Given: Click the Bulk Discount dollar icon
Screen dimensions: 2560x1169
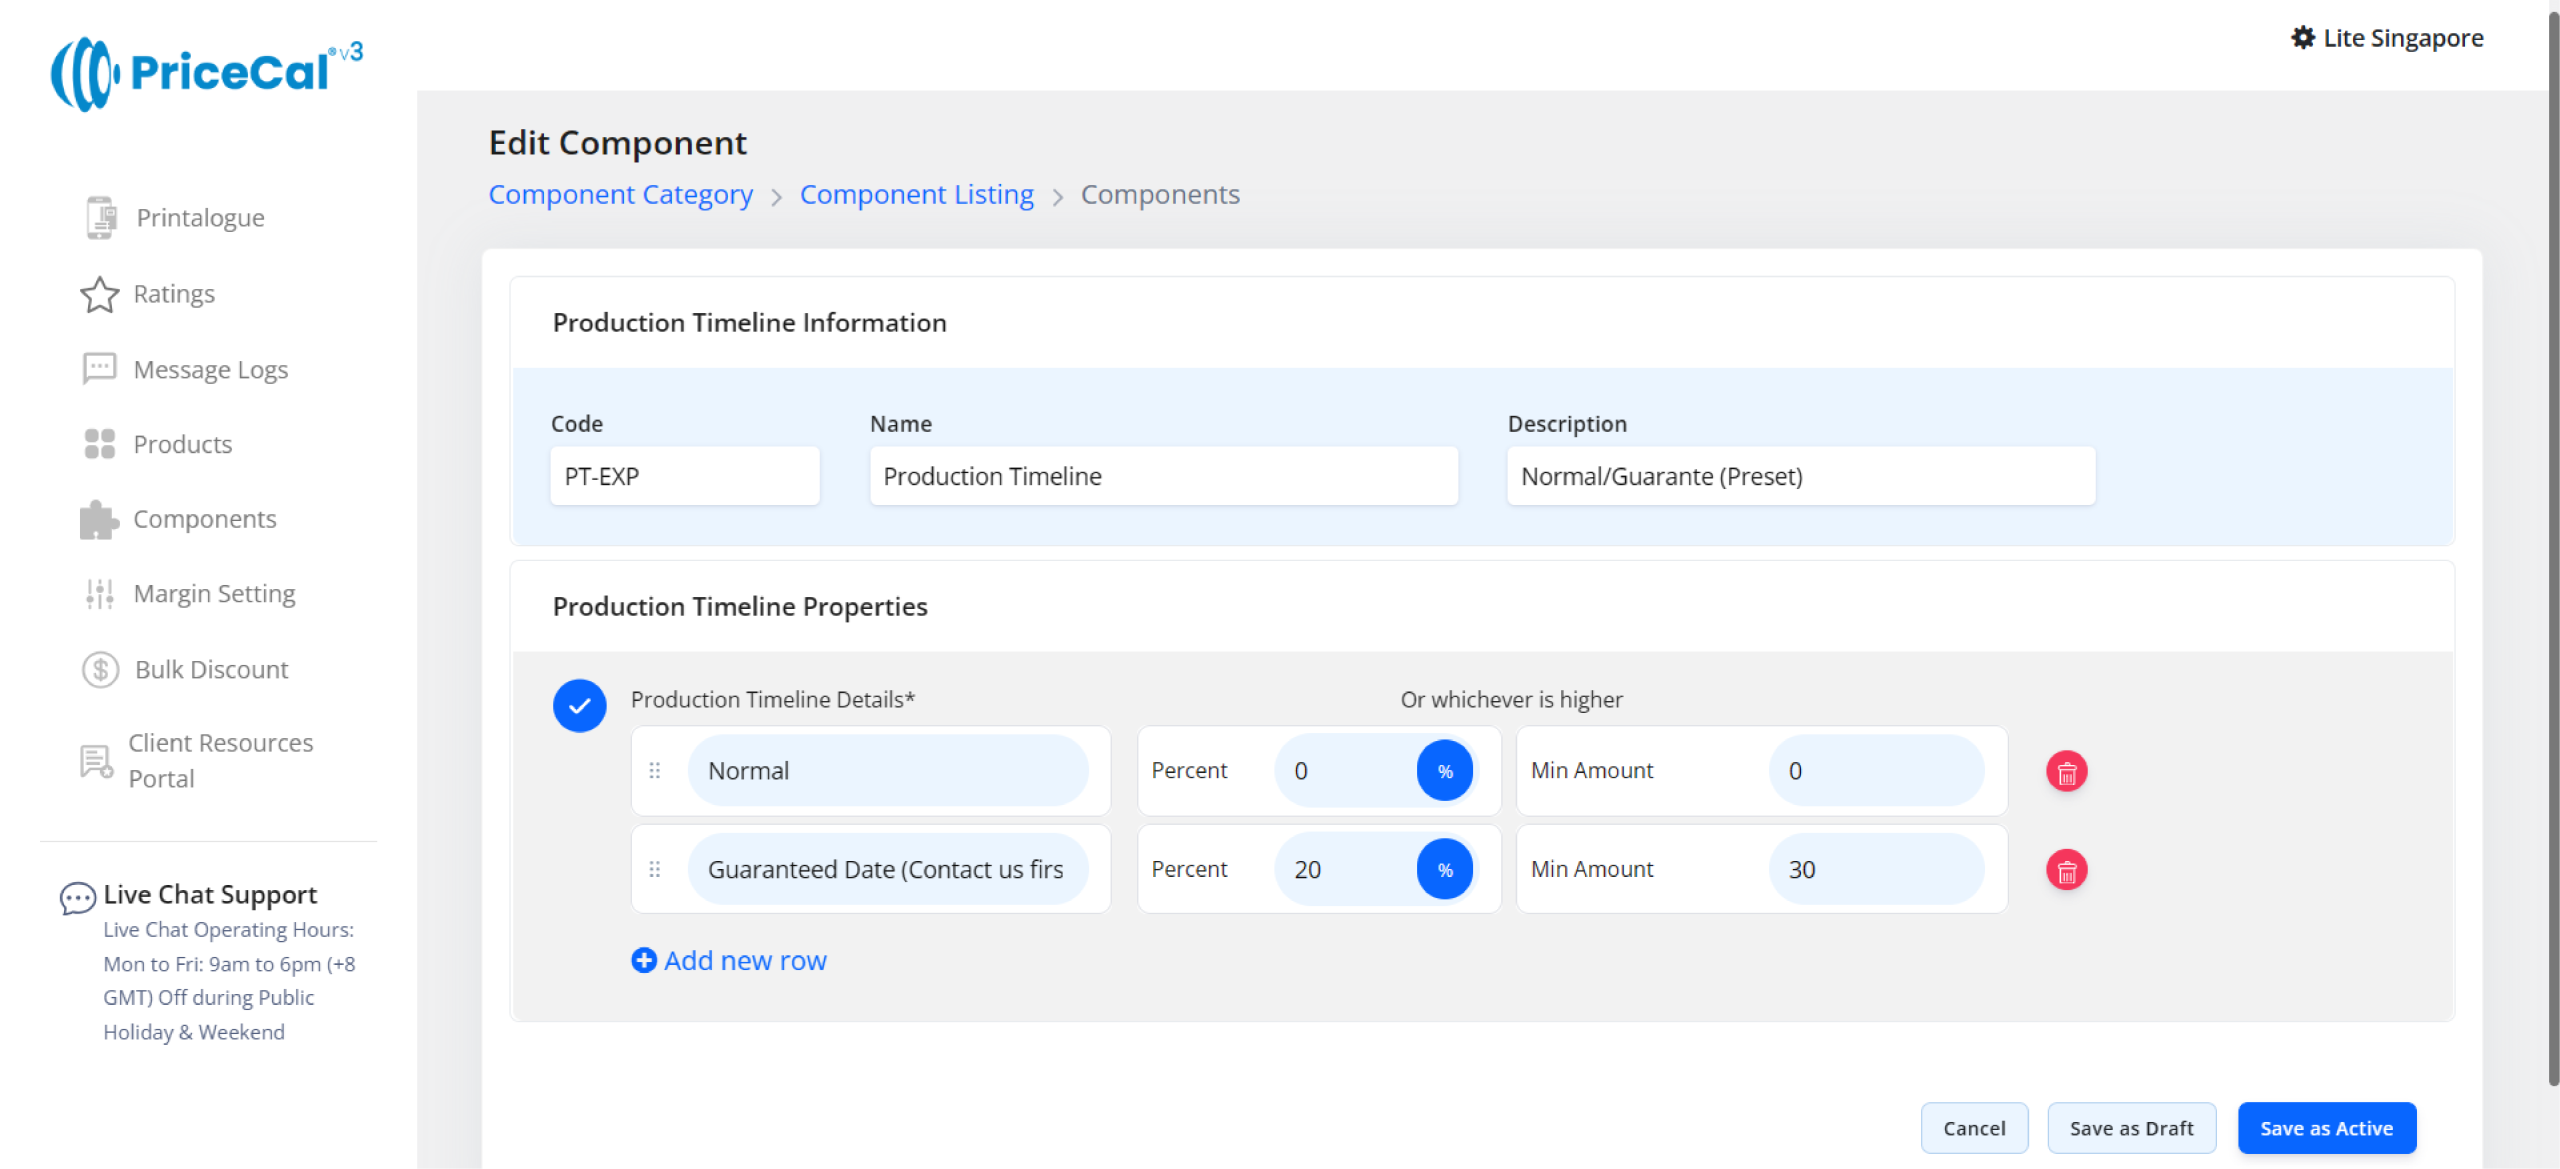Looking at the screenshot, I should pos(100,669).
